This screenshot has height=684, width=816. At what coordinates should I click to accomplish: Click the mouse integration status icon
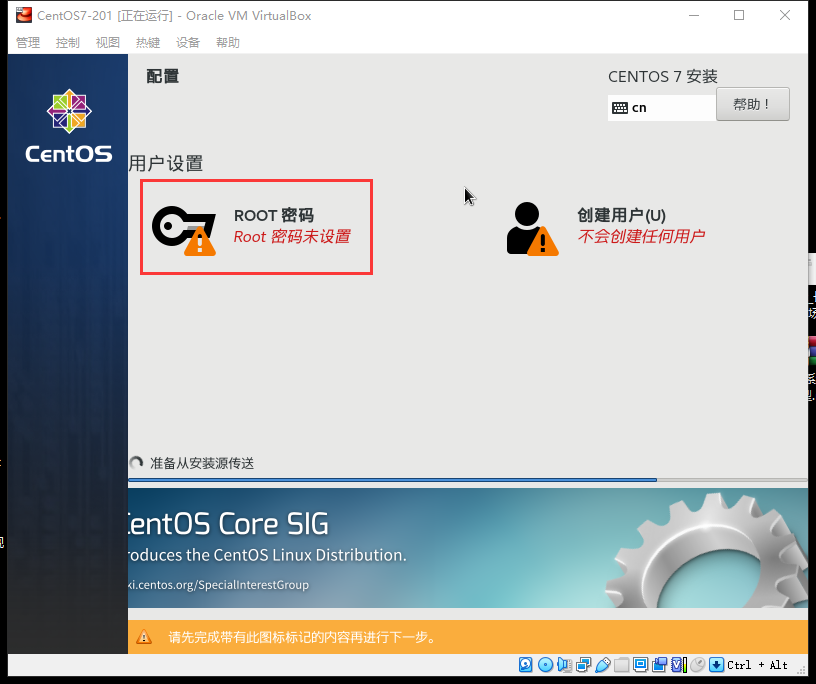(x=697, y=664)
